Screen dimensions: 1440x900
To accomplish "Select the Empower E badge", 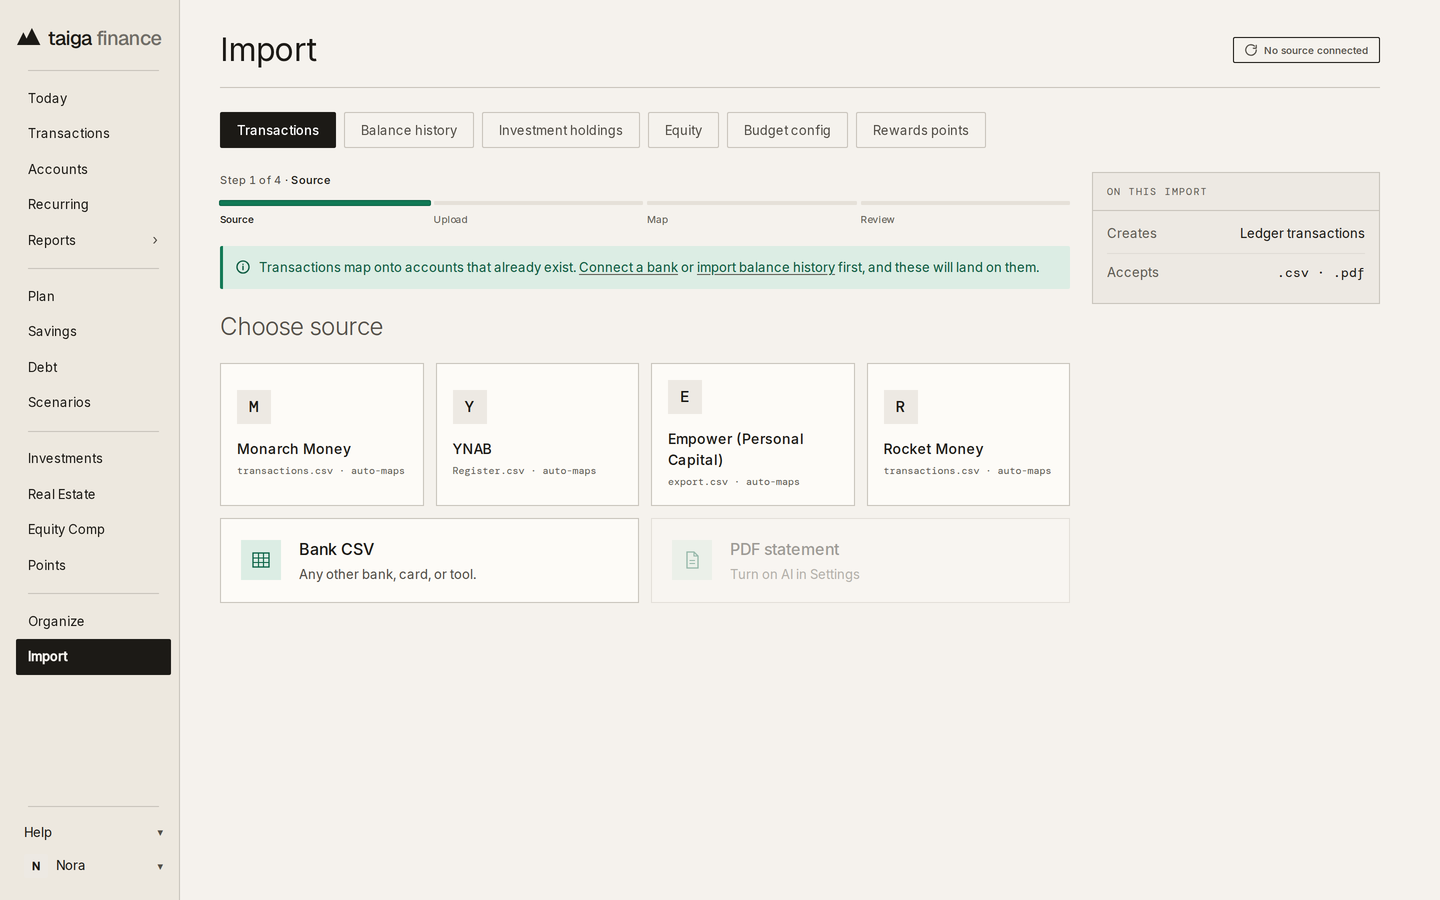I will coord(685,397).
